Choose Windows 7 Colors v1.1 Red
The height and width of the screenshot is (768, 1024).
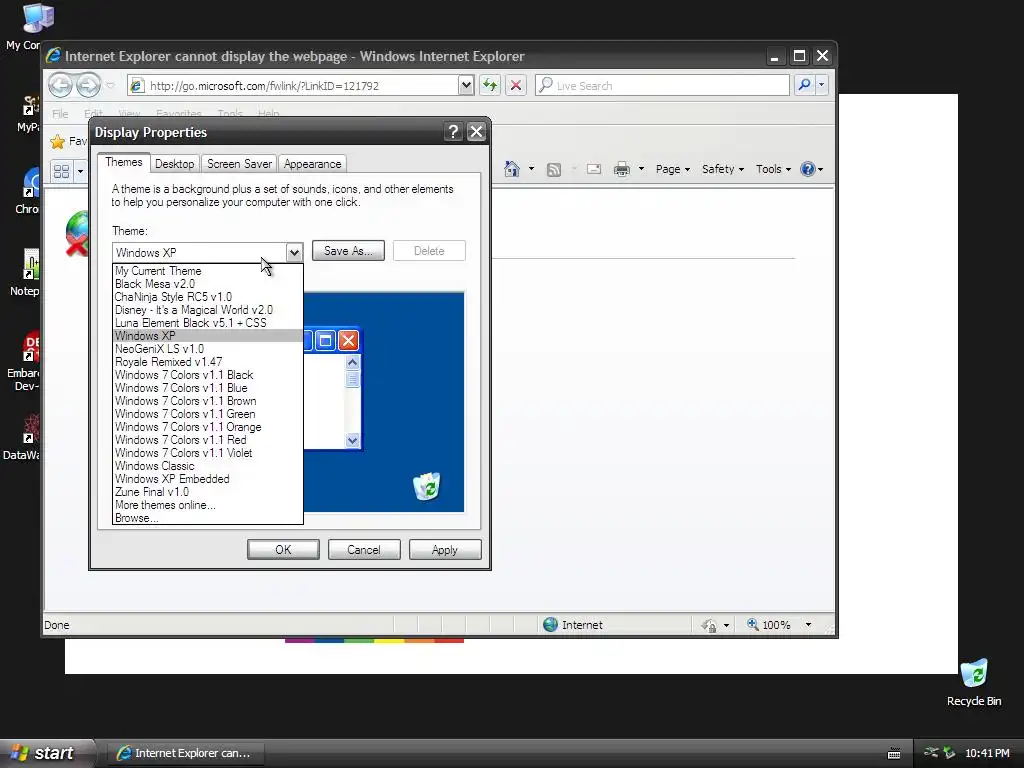[208, 440]
